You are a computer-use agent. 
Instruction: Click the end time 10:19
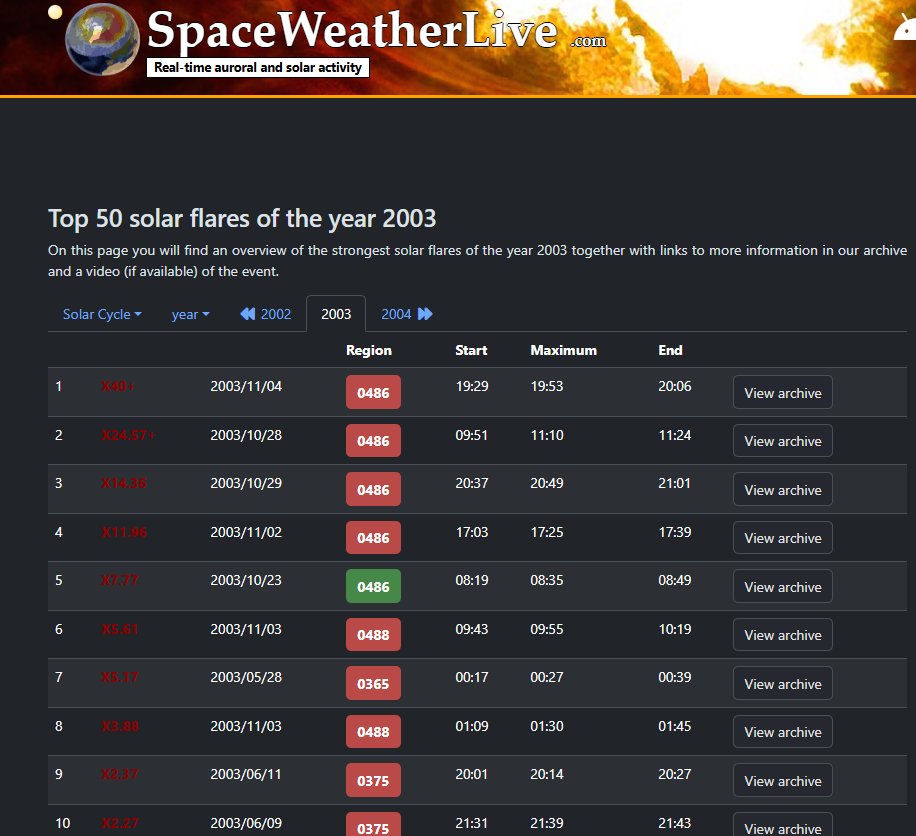click(x=675, y=629)
